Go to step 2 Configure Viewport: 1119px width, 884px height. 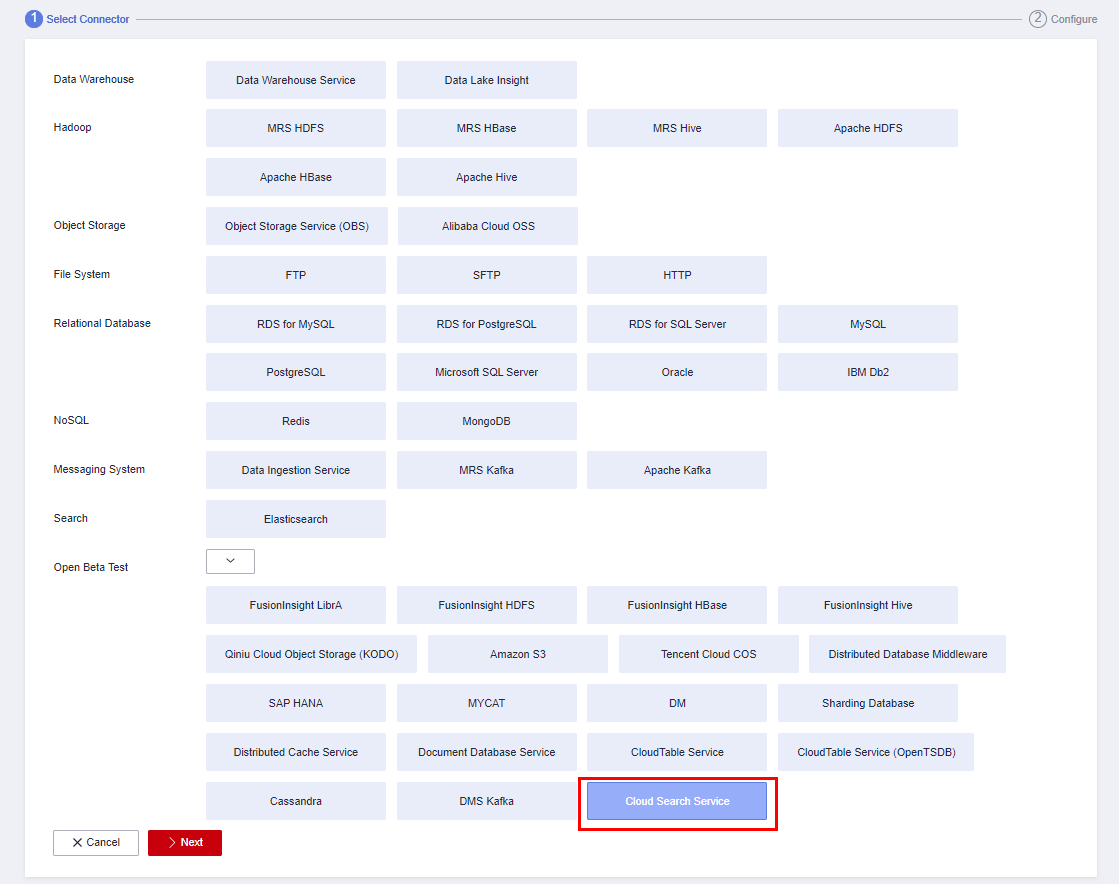click(1063, 19)
